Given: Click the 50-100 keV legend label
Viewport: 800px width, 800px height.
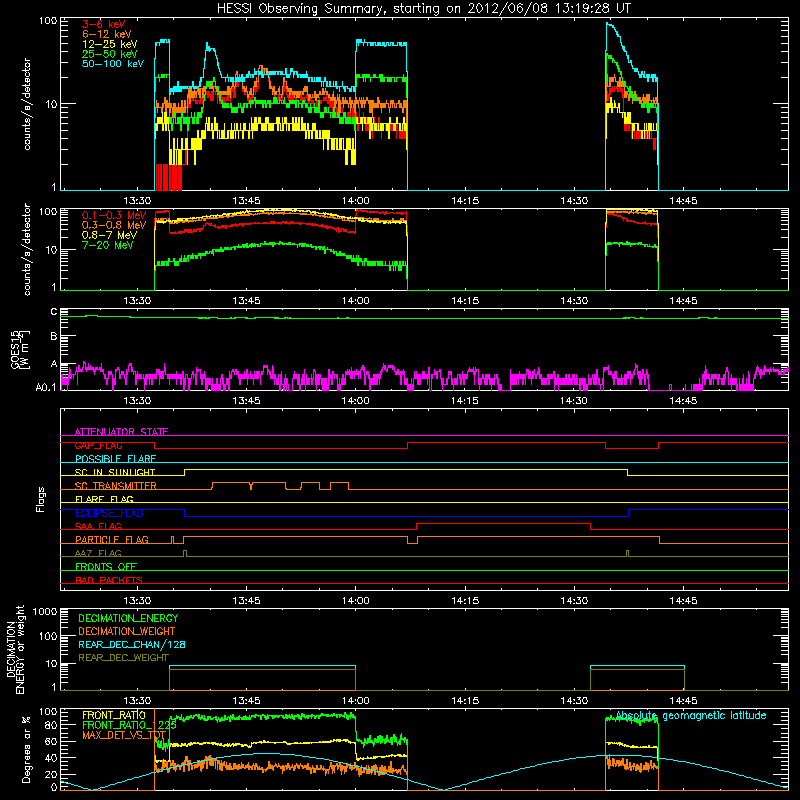Looking at the screenshot, I should (x=113, y=64).
